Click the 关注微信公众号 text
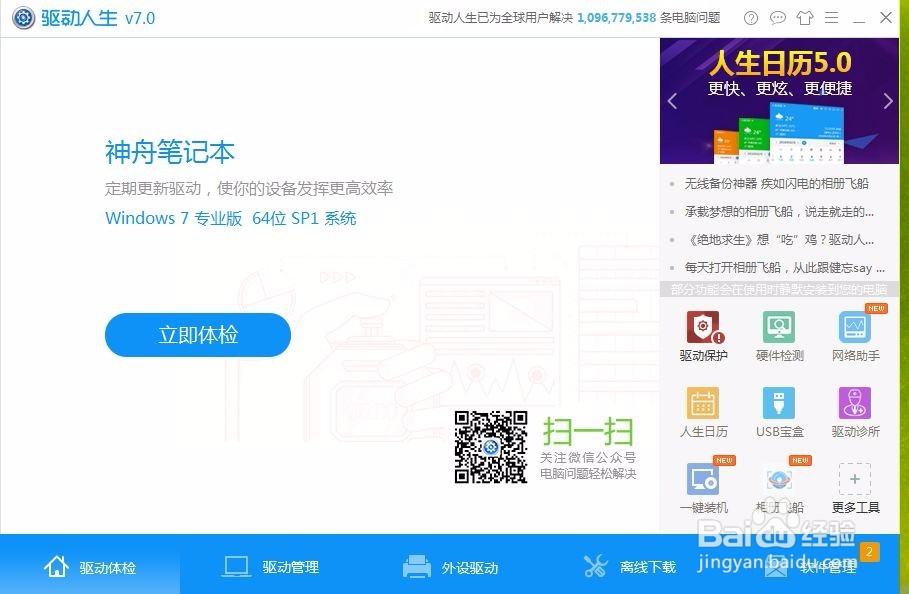 pyautogui.click(x=588, y=457)
